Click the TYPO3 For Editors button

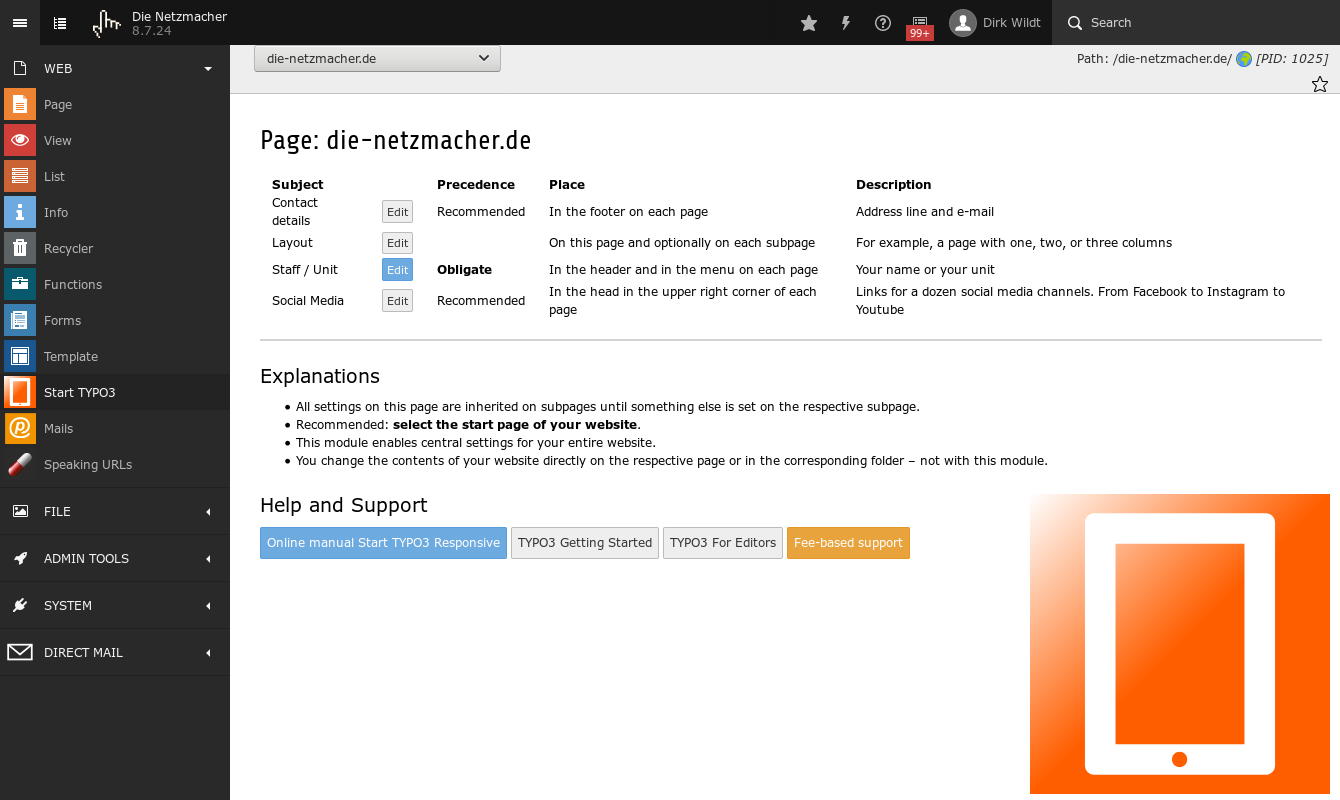coord(723,543)
